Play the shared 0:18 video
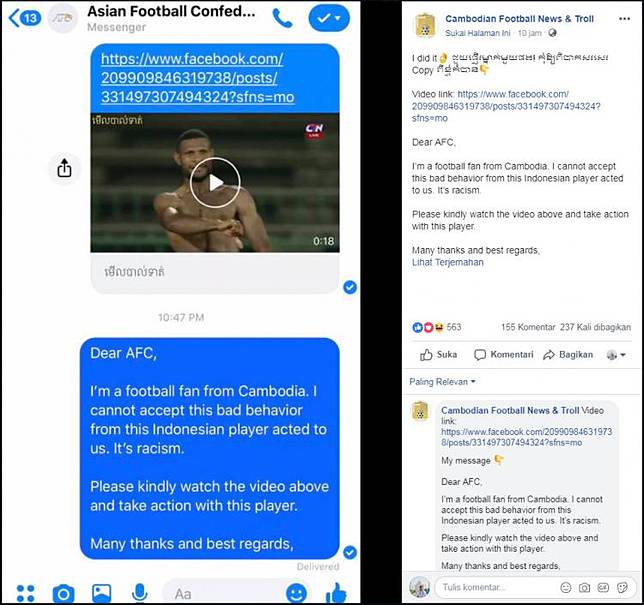Image resolution: width=644 pixels, height=605 pixels. [215, 182]
